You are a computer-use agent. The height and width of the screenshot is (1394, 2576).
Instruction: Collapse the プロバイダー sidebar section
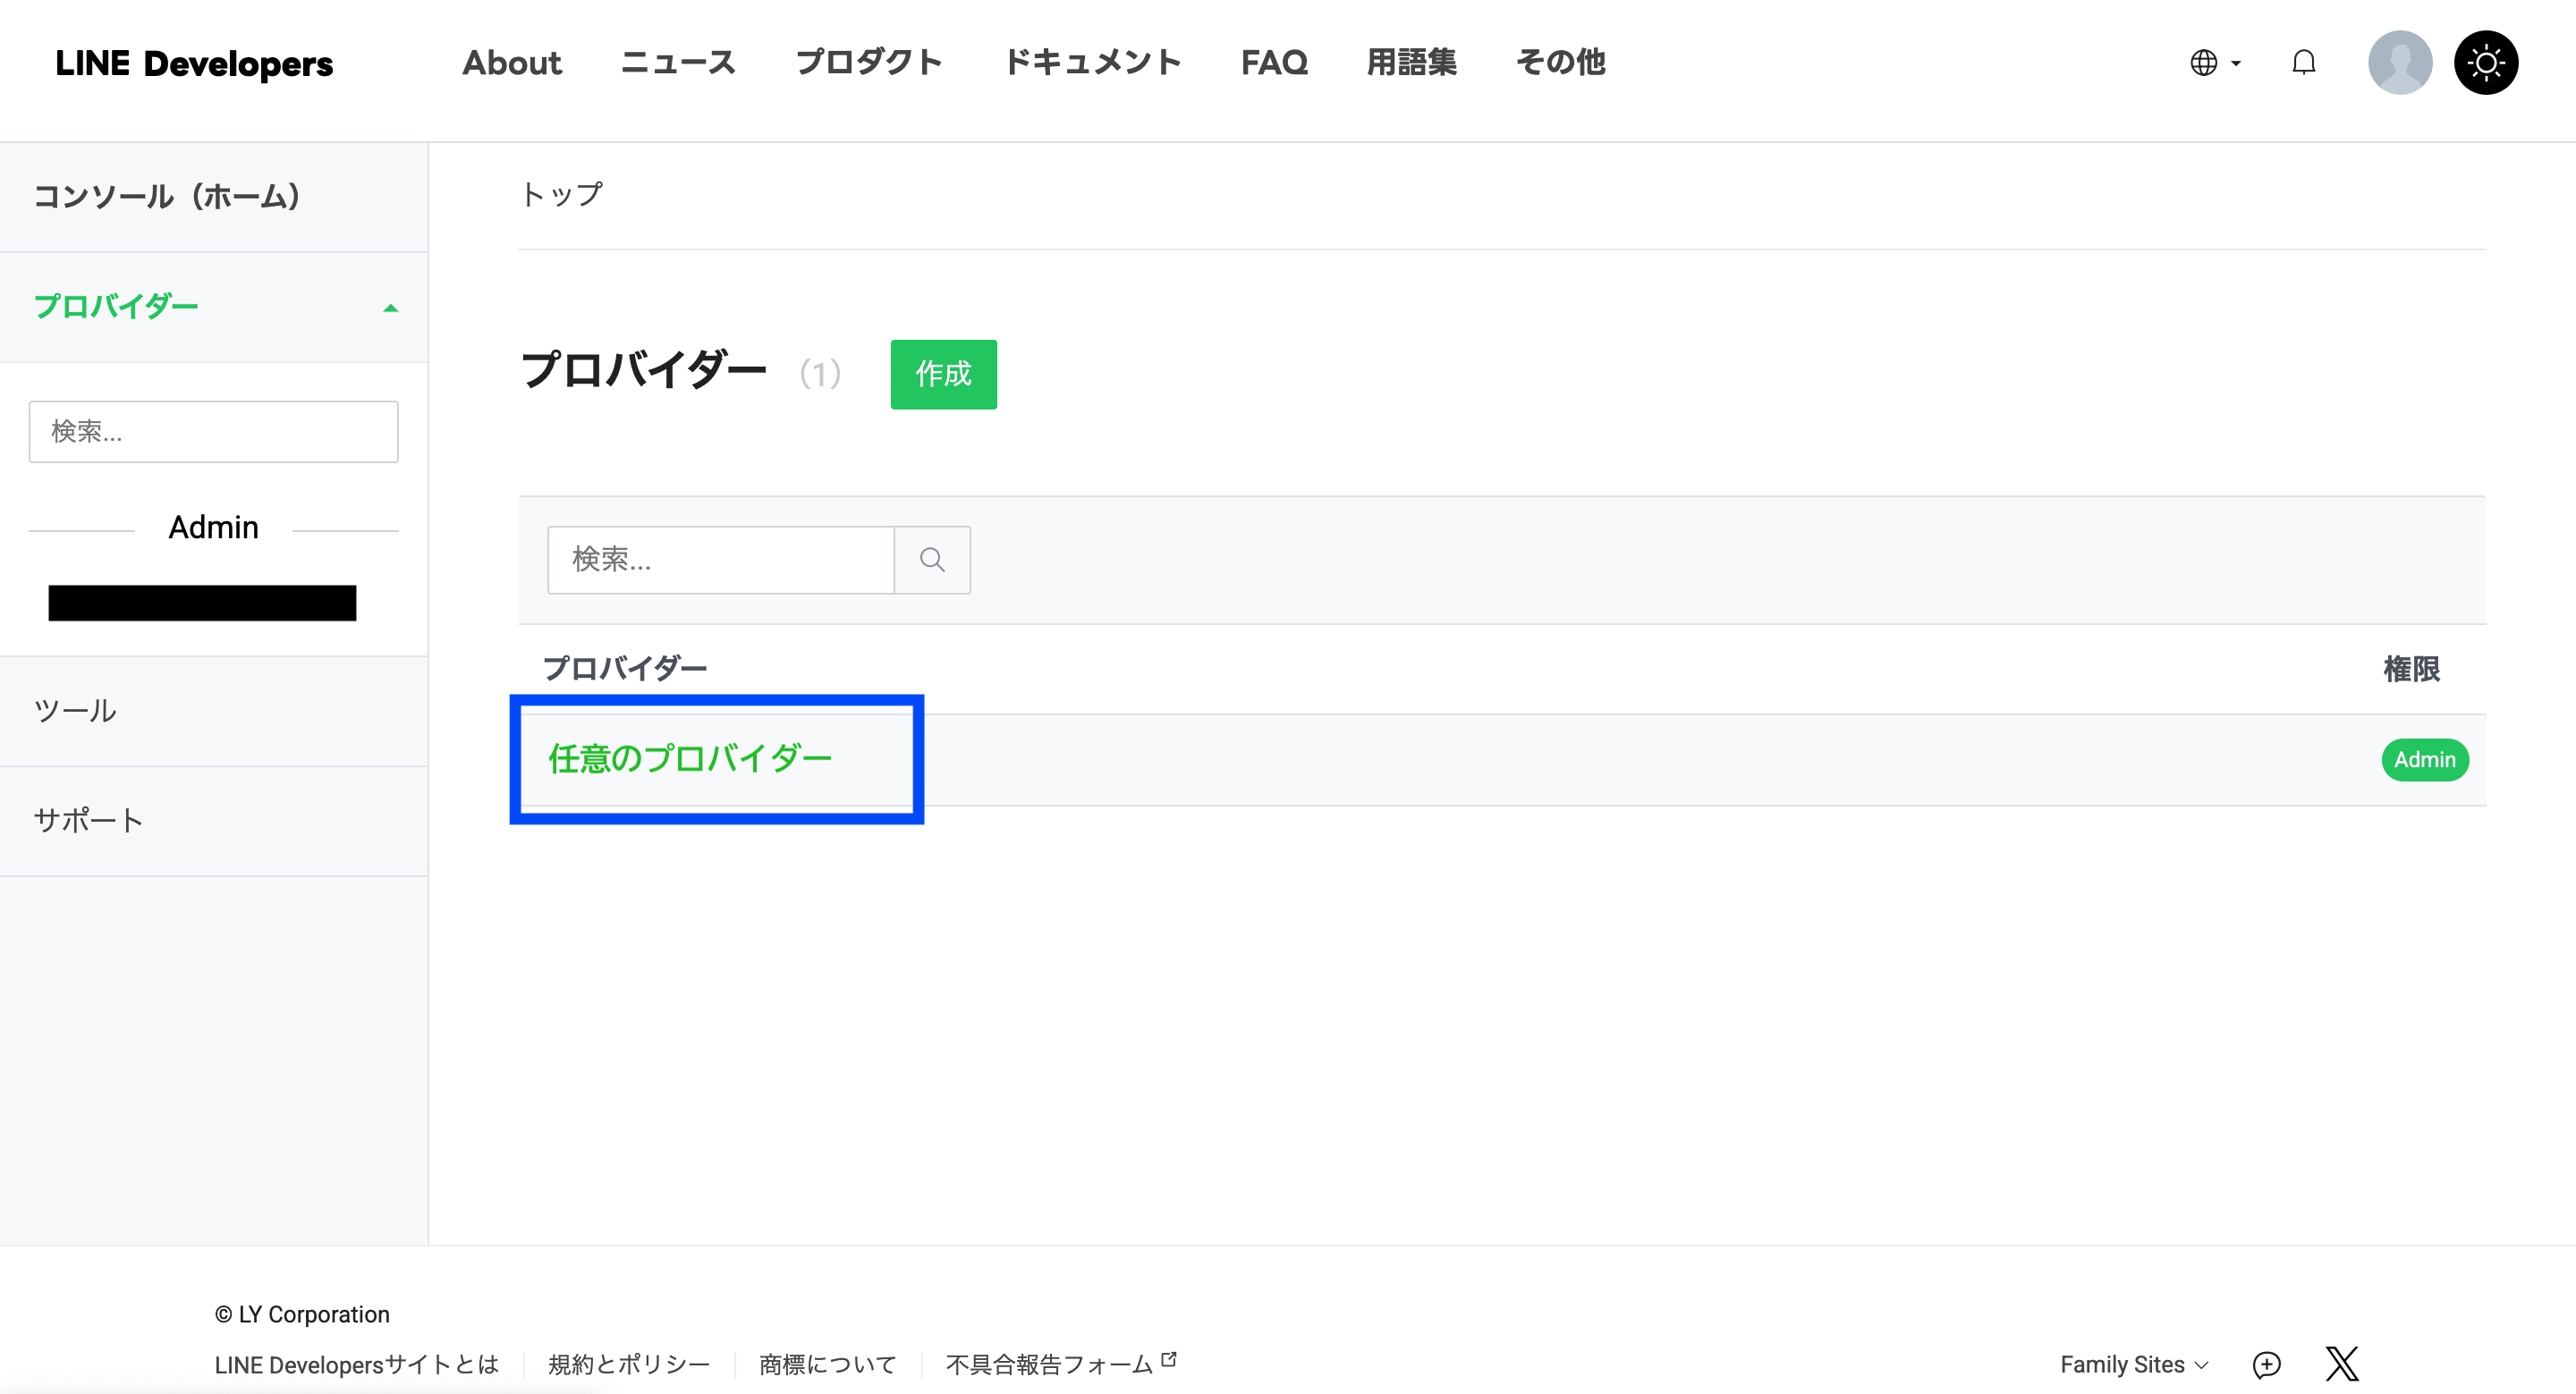click(390, 308)
